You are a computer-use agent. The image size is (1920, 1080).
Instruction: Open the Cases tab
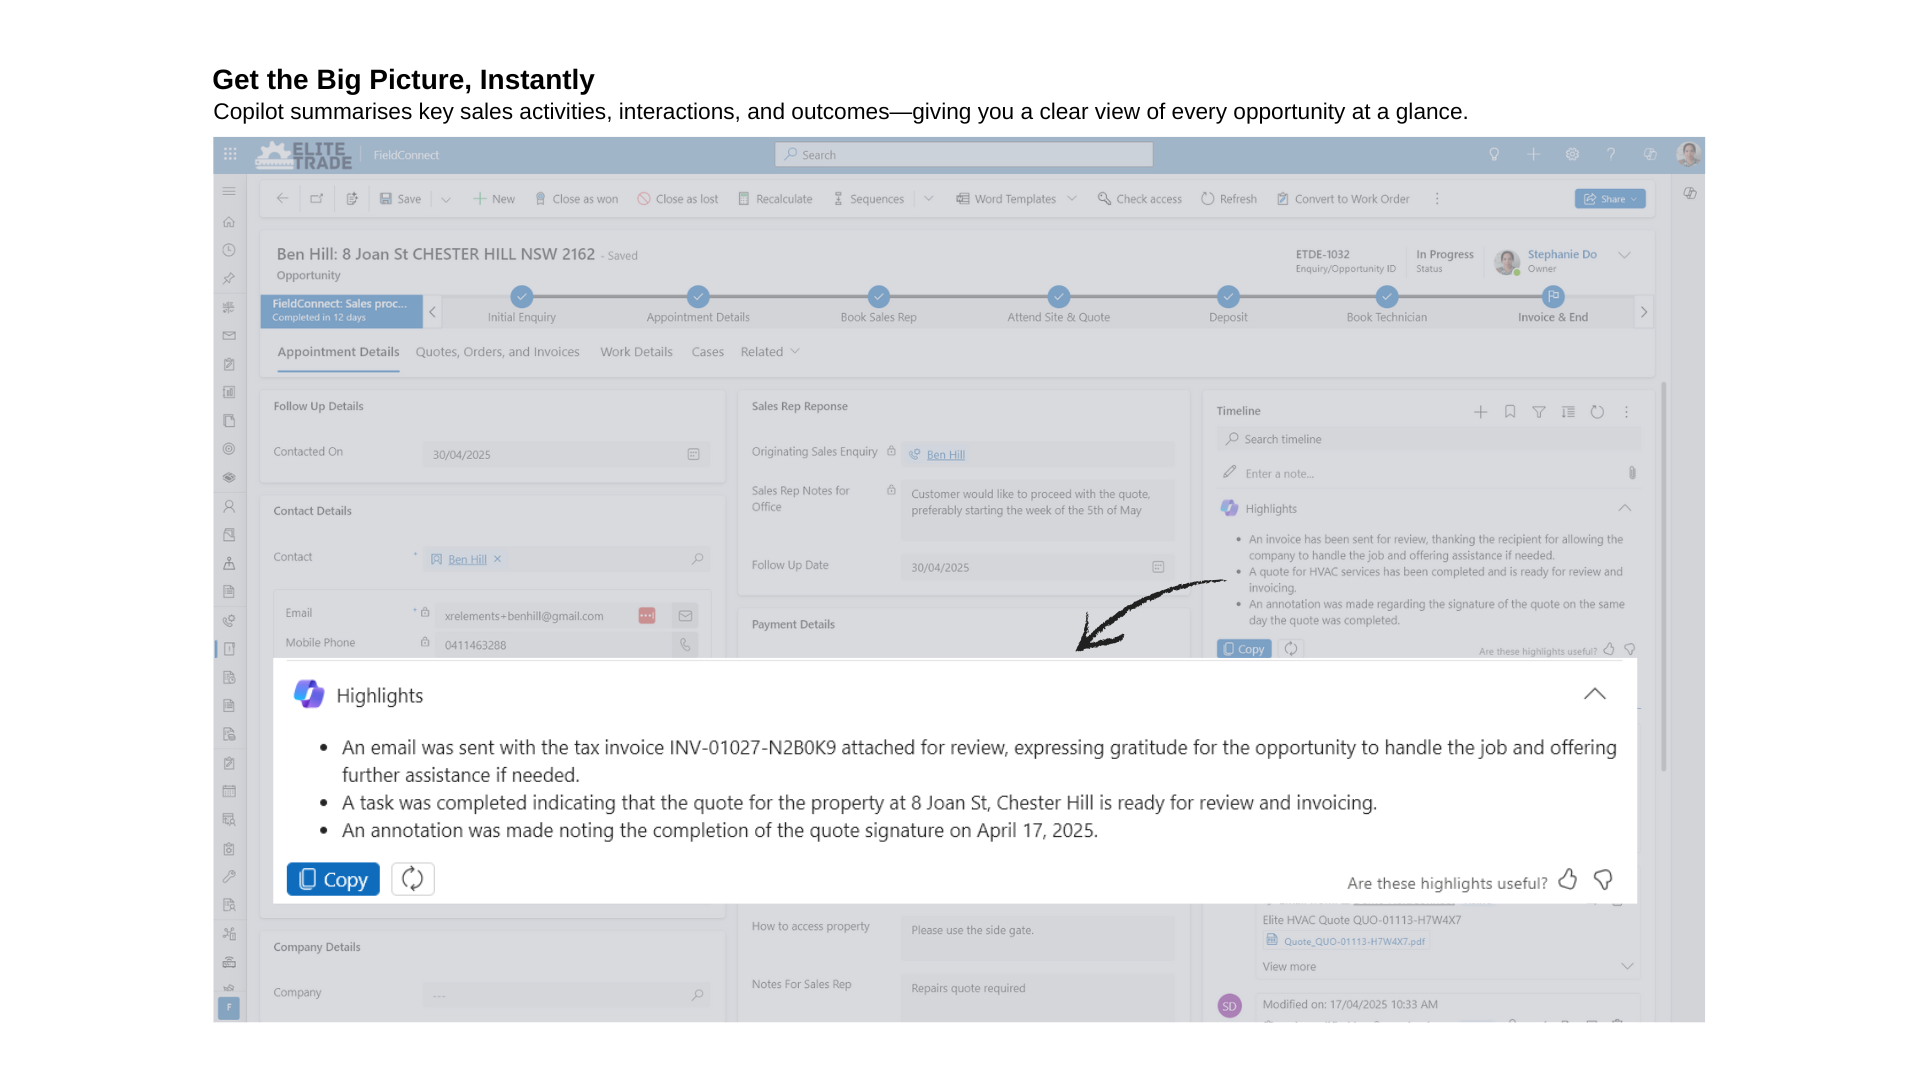[x=707, y=351]
